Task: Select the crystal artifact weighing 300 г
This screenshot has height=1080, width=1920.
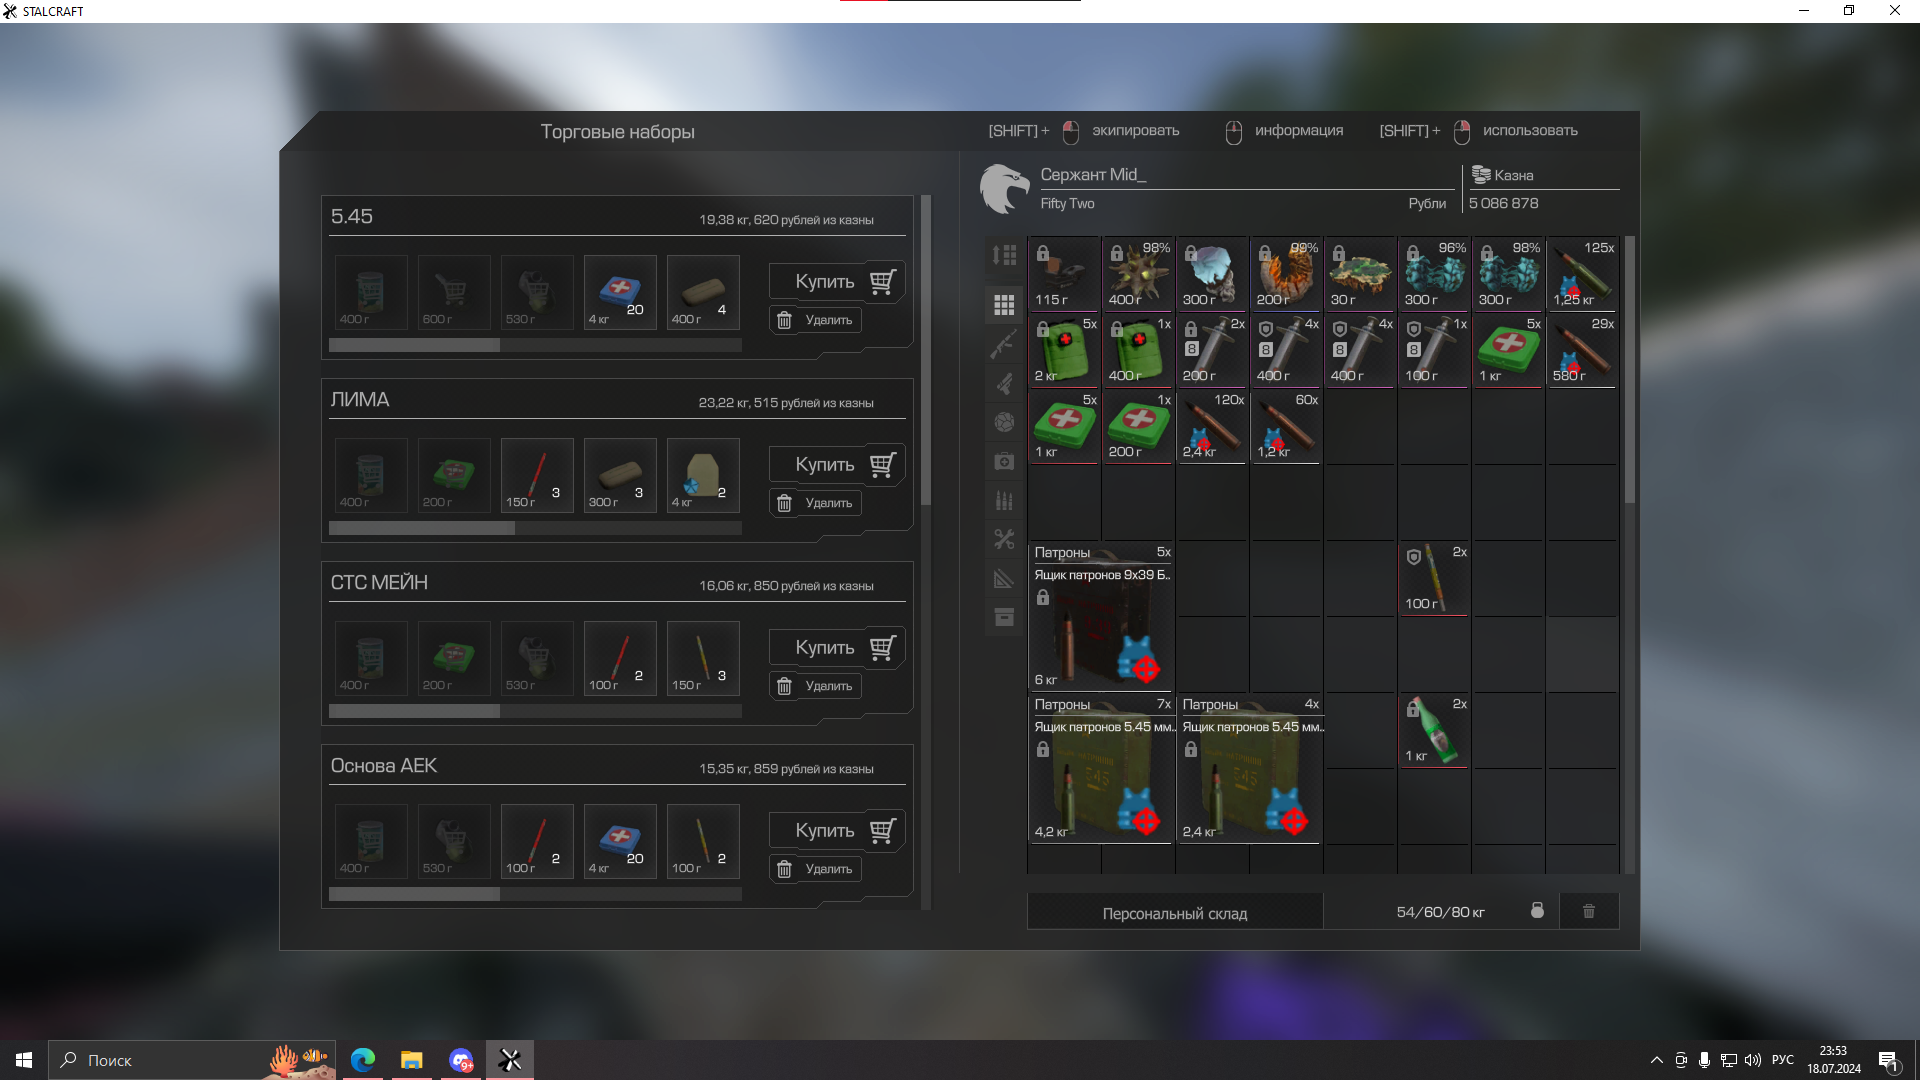Action: [1212, 273]
